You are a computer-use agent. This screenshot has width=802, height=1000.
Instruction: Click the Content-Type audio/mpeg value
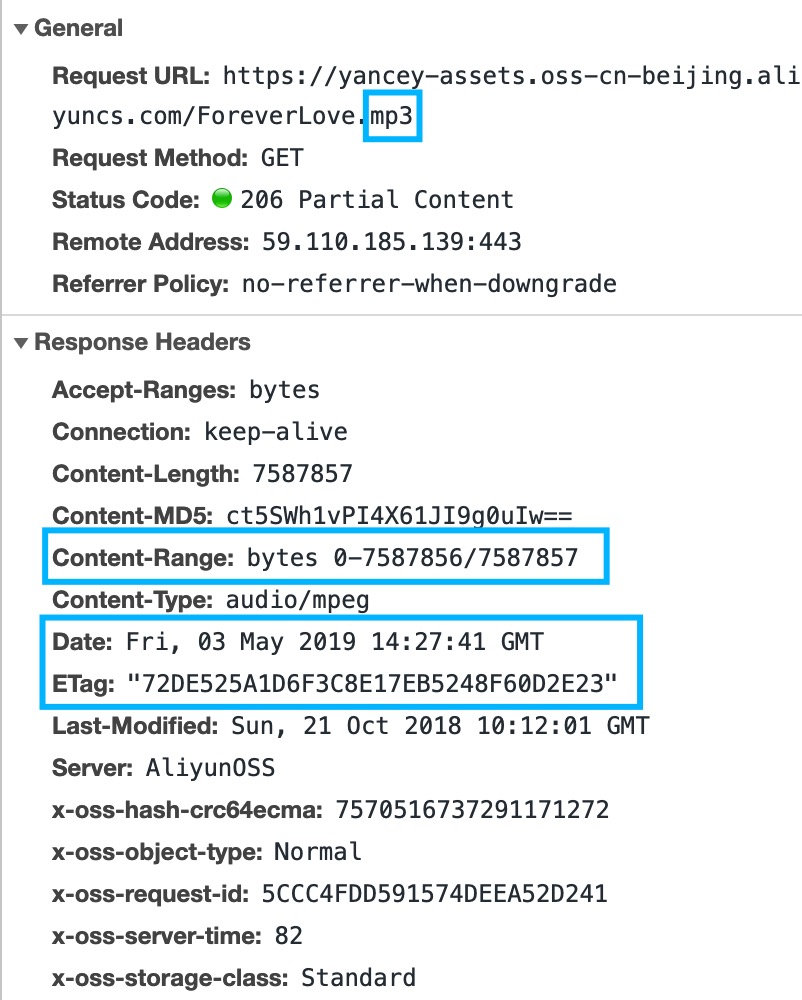point(298,600)
